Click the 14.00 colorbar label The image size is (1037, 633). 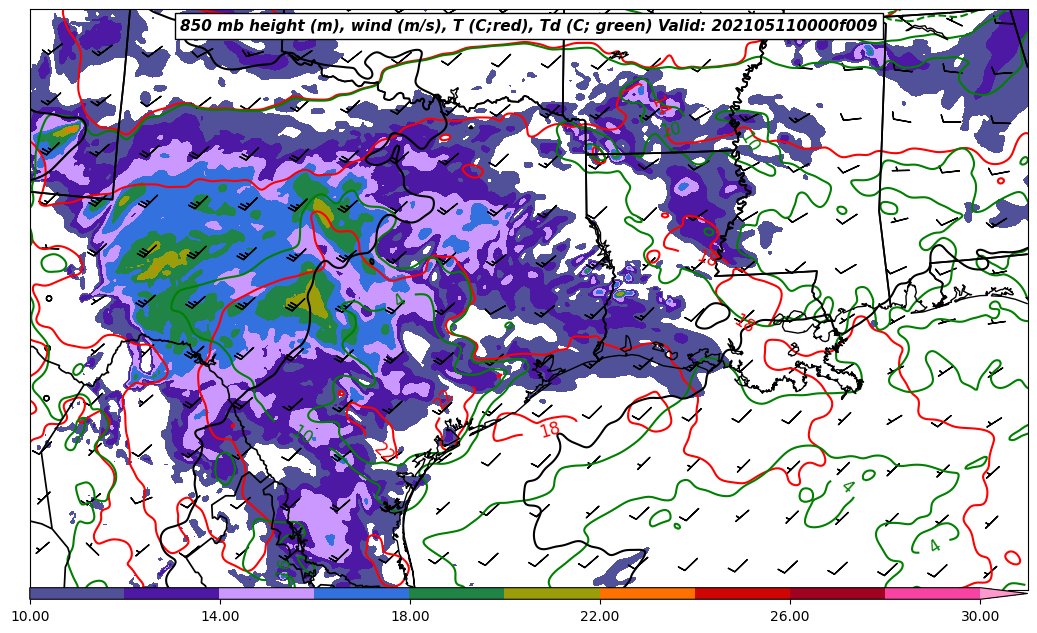point(220,616)
